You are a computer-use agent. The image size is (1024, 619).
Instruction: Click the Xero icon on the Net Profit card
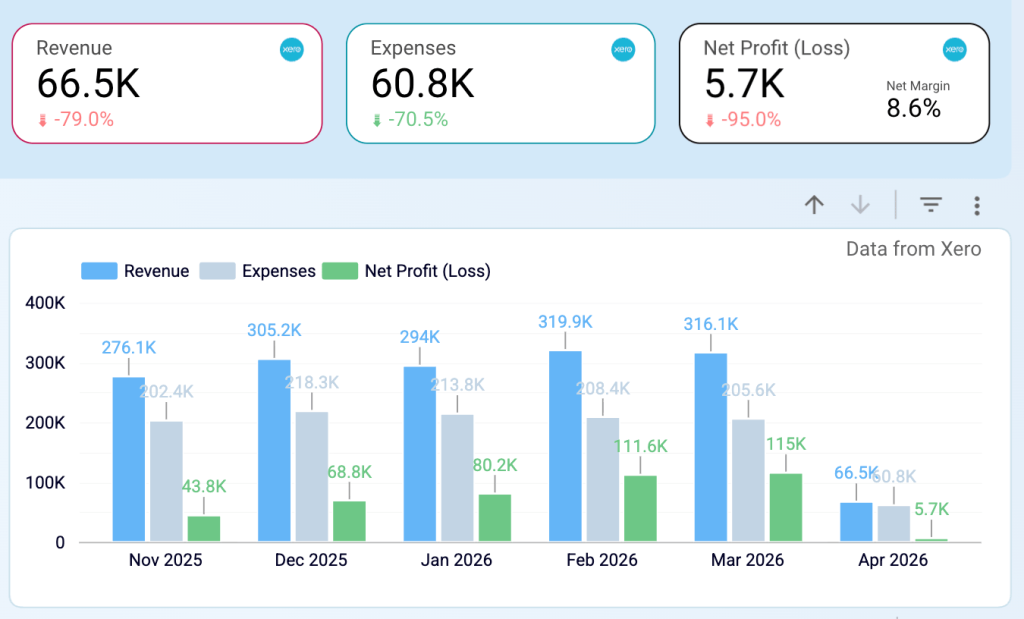[953, 48]
